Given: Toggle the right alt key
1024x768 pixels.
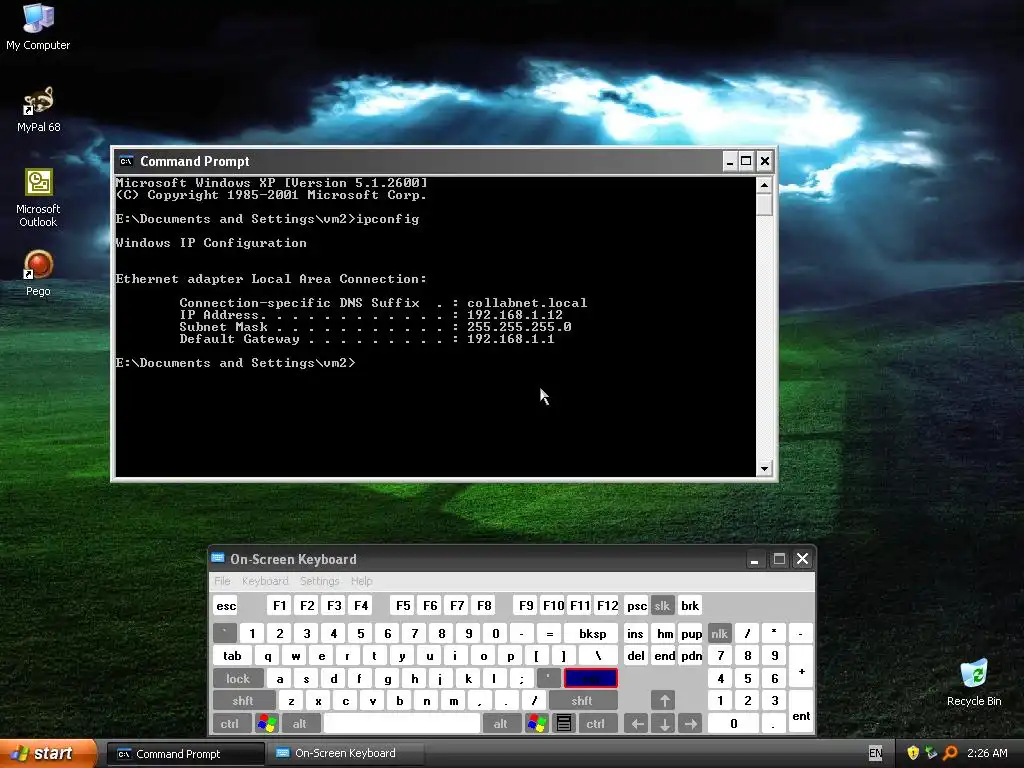Looking at the screenshot, I should click(501, 724).
